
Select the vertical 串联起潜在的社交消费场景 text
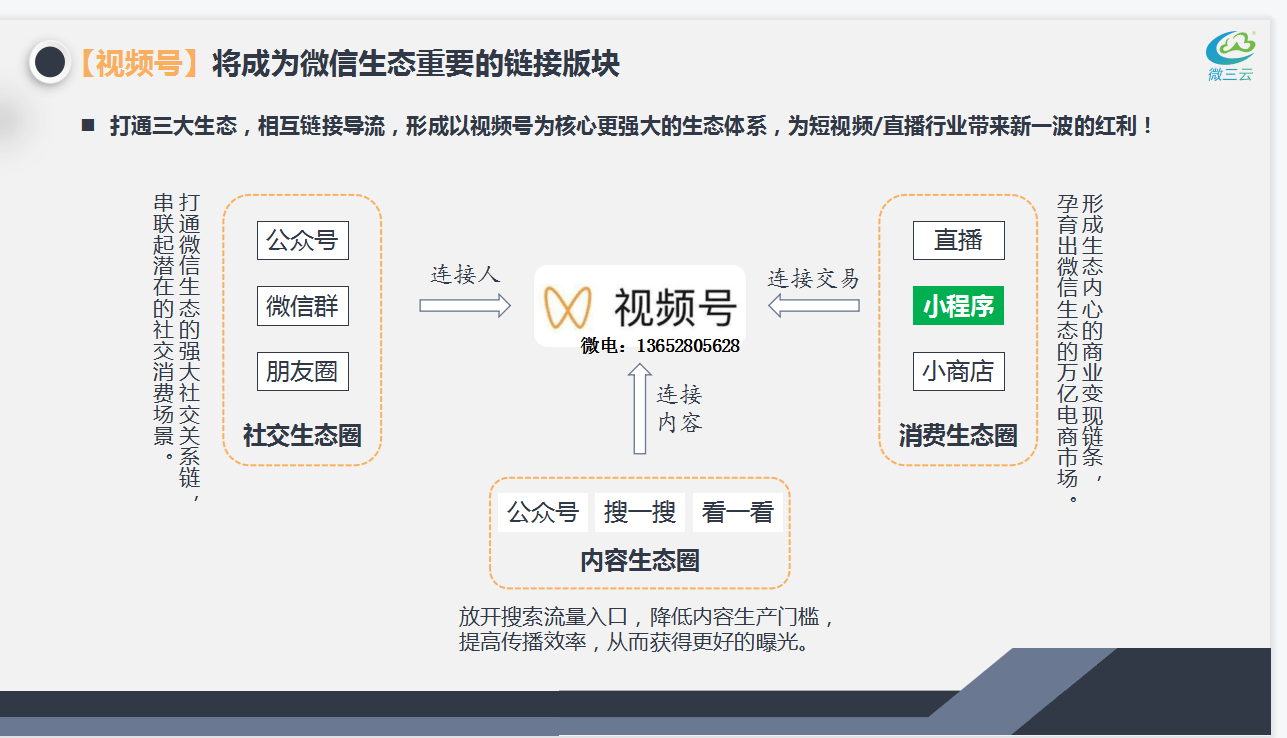click(164, 328)
